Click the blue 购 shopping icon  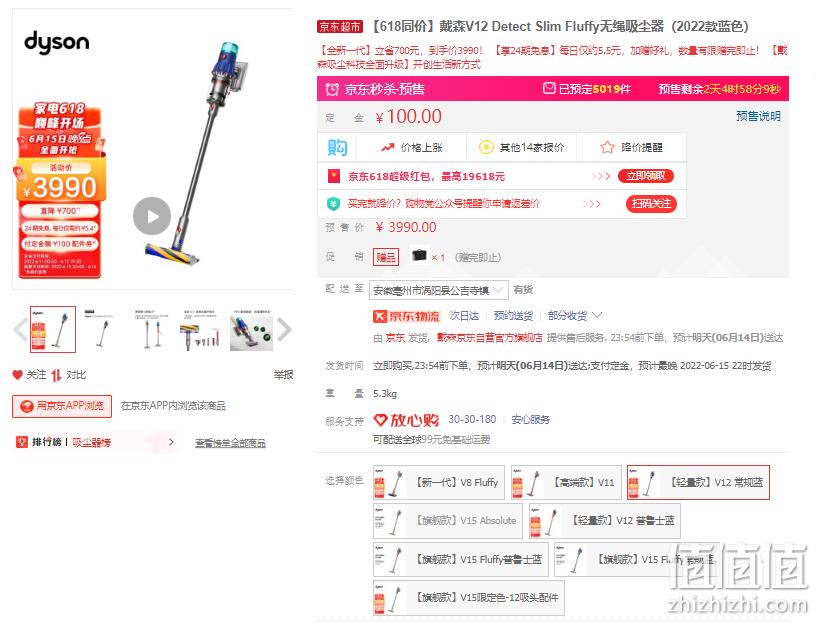tap(337, 148)
